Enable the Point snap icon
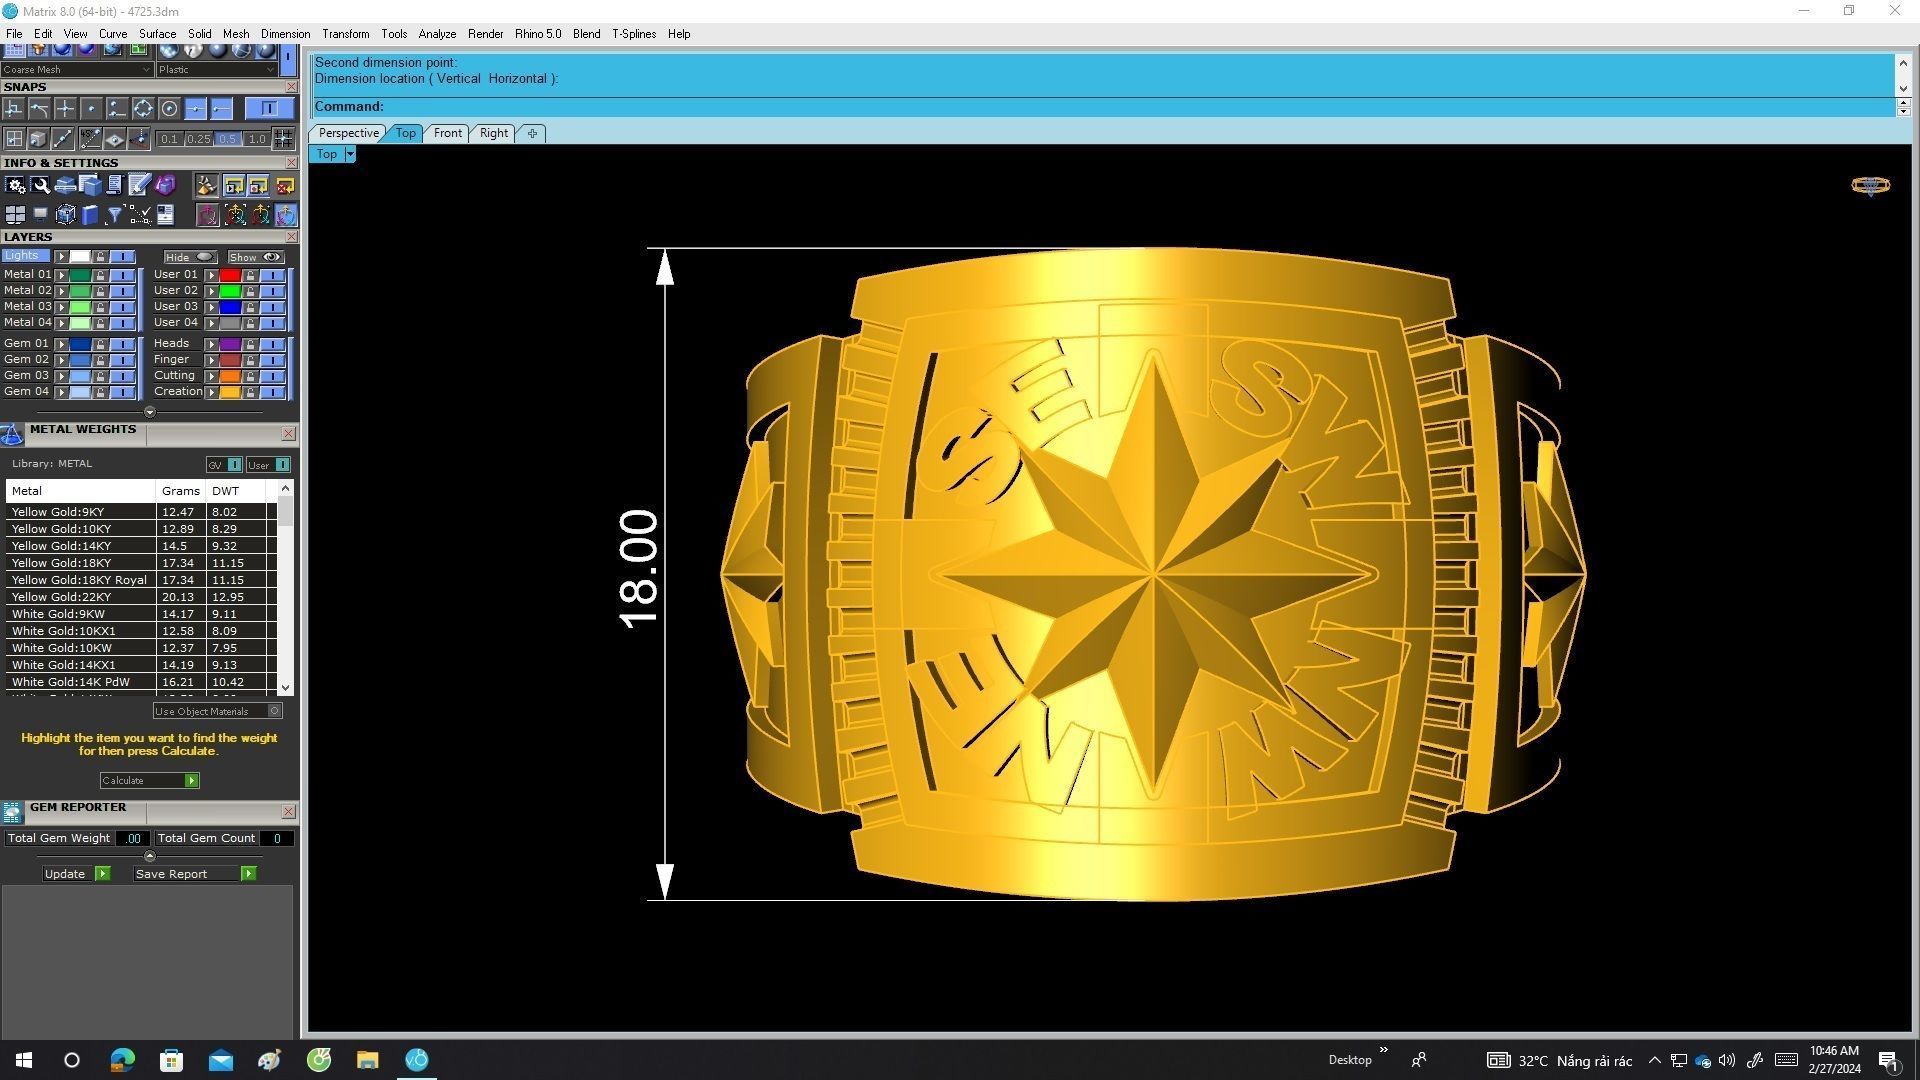Viewport: 1920px width, 1080px height. point(91,108)
